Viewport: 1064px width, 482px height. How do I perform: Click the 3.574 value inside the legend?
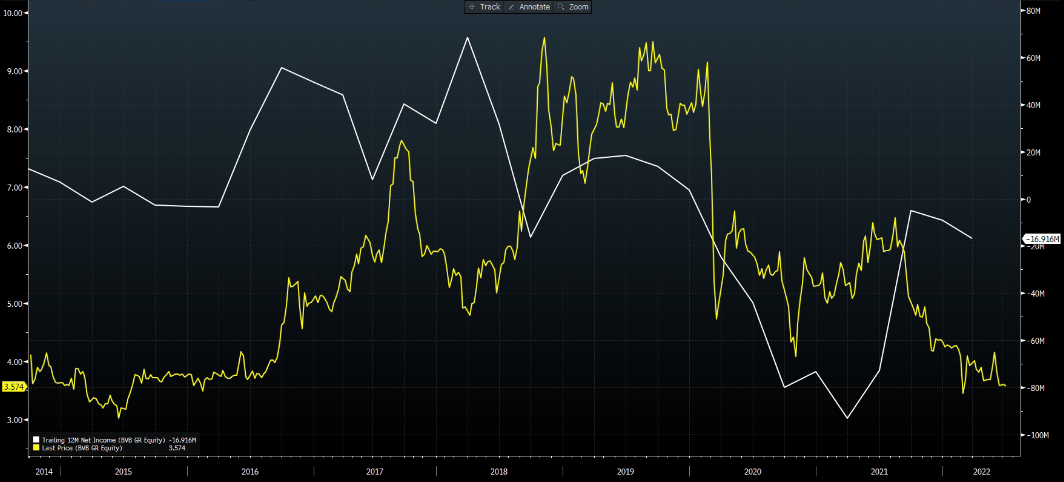[176, 448]
